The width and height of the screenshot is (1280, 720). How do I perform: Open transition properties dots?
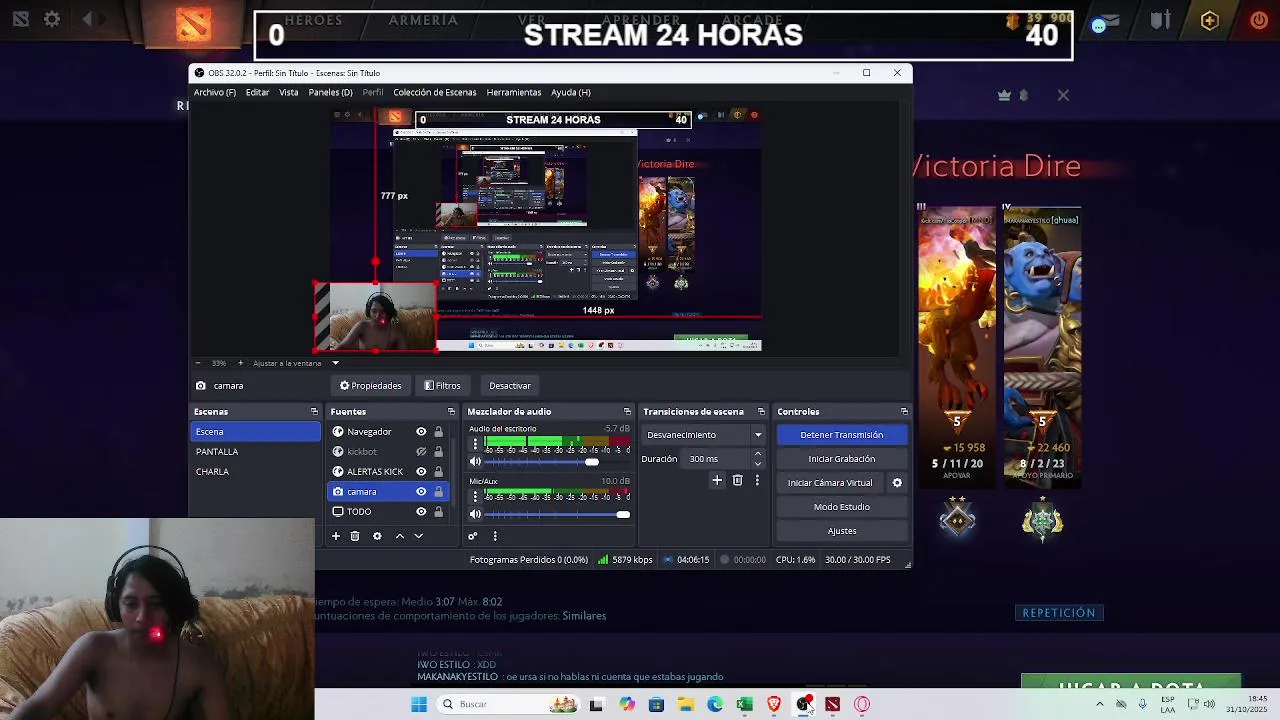757,481
